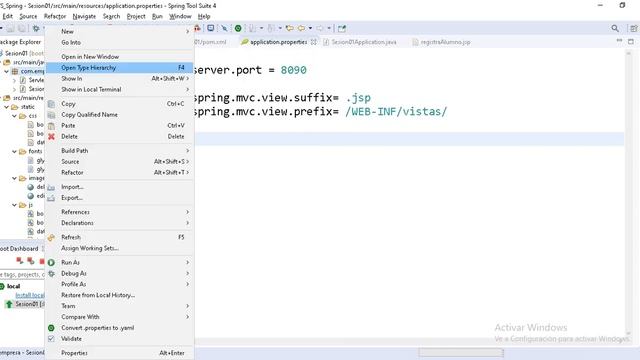Viewport: 640px width, 360px height.
Task: Click the start/restart icon in Boot Dashboard
Action: point(19,261)
